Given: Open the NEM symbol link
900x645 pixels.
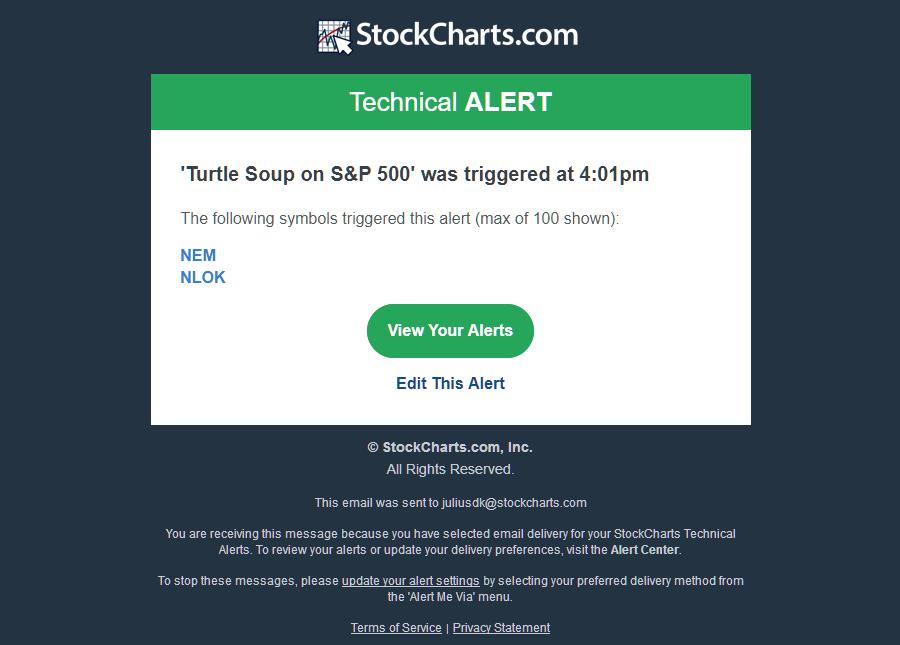Looking at the screenshot, I should pyautogui.click(x=198, y=255).
